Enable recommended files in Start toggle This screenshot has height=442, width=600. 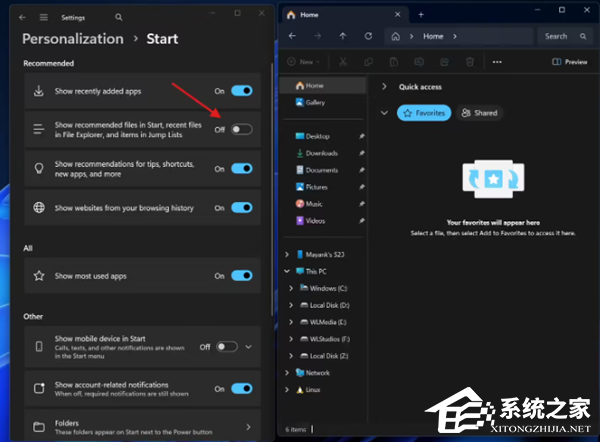pyautogui.click(x=241, y=129)
